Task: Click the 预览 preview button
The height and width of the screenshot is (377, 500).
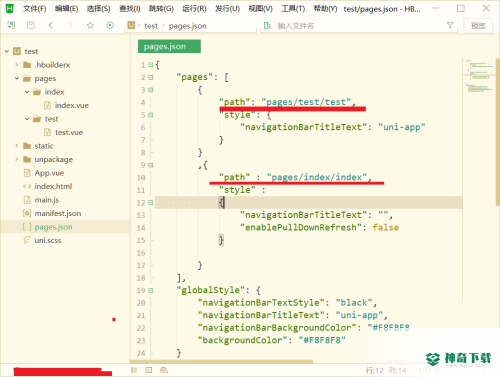Action: pos(478,25)
